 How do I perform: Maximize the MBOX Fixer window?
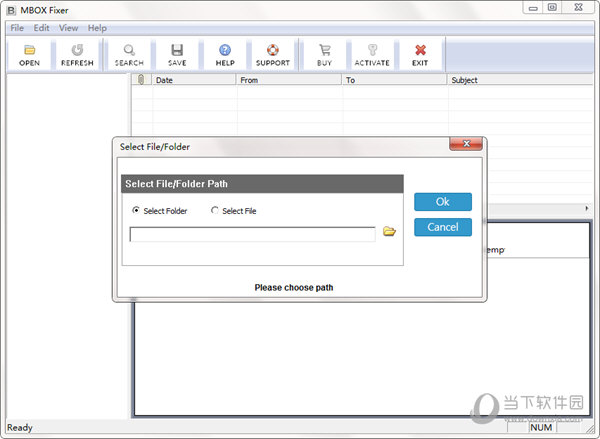tap(552, 8)
